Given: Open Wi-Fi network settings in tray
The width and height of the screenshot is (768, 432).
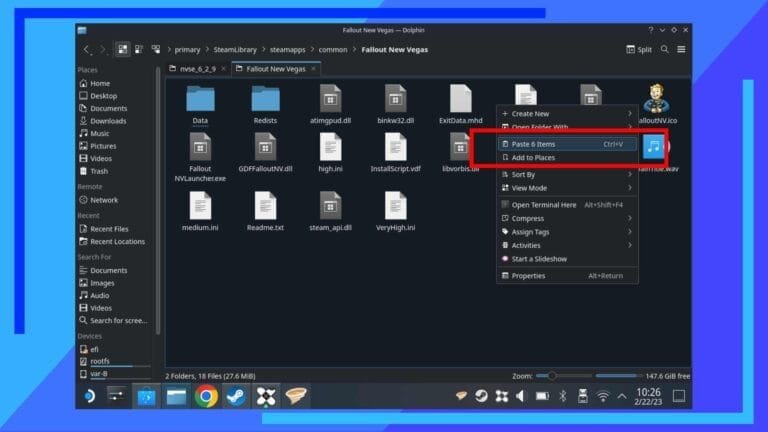Looking at the screenshot, I should 603,396.
